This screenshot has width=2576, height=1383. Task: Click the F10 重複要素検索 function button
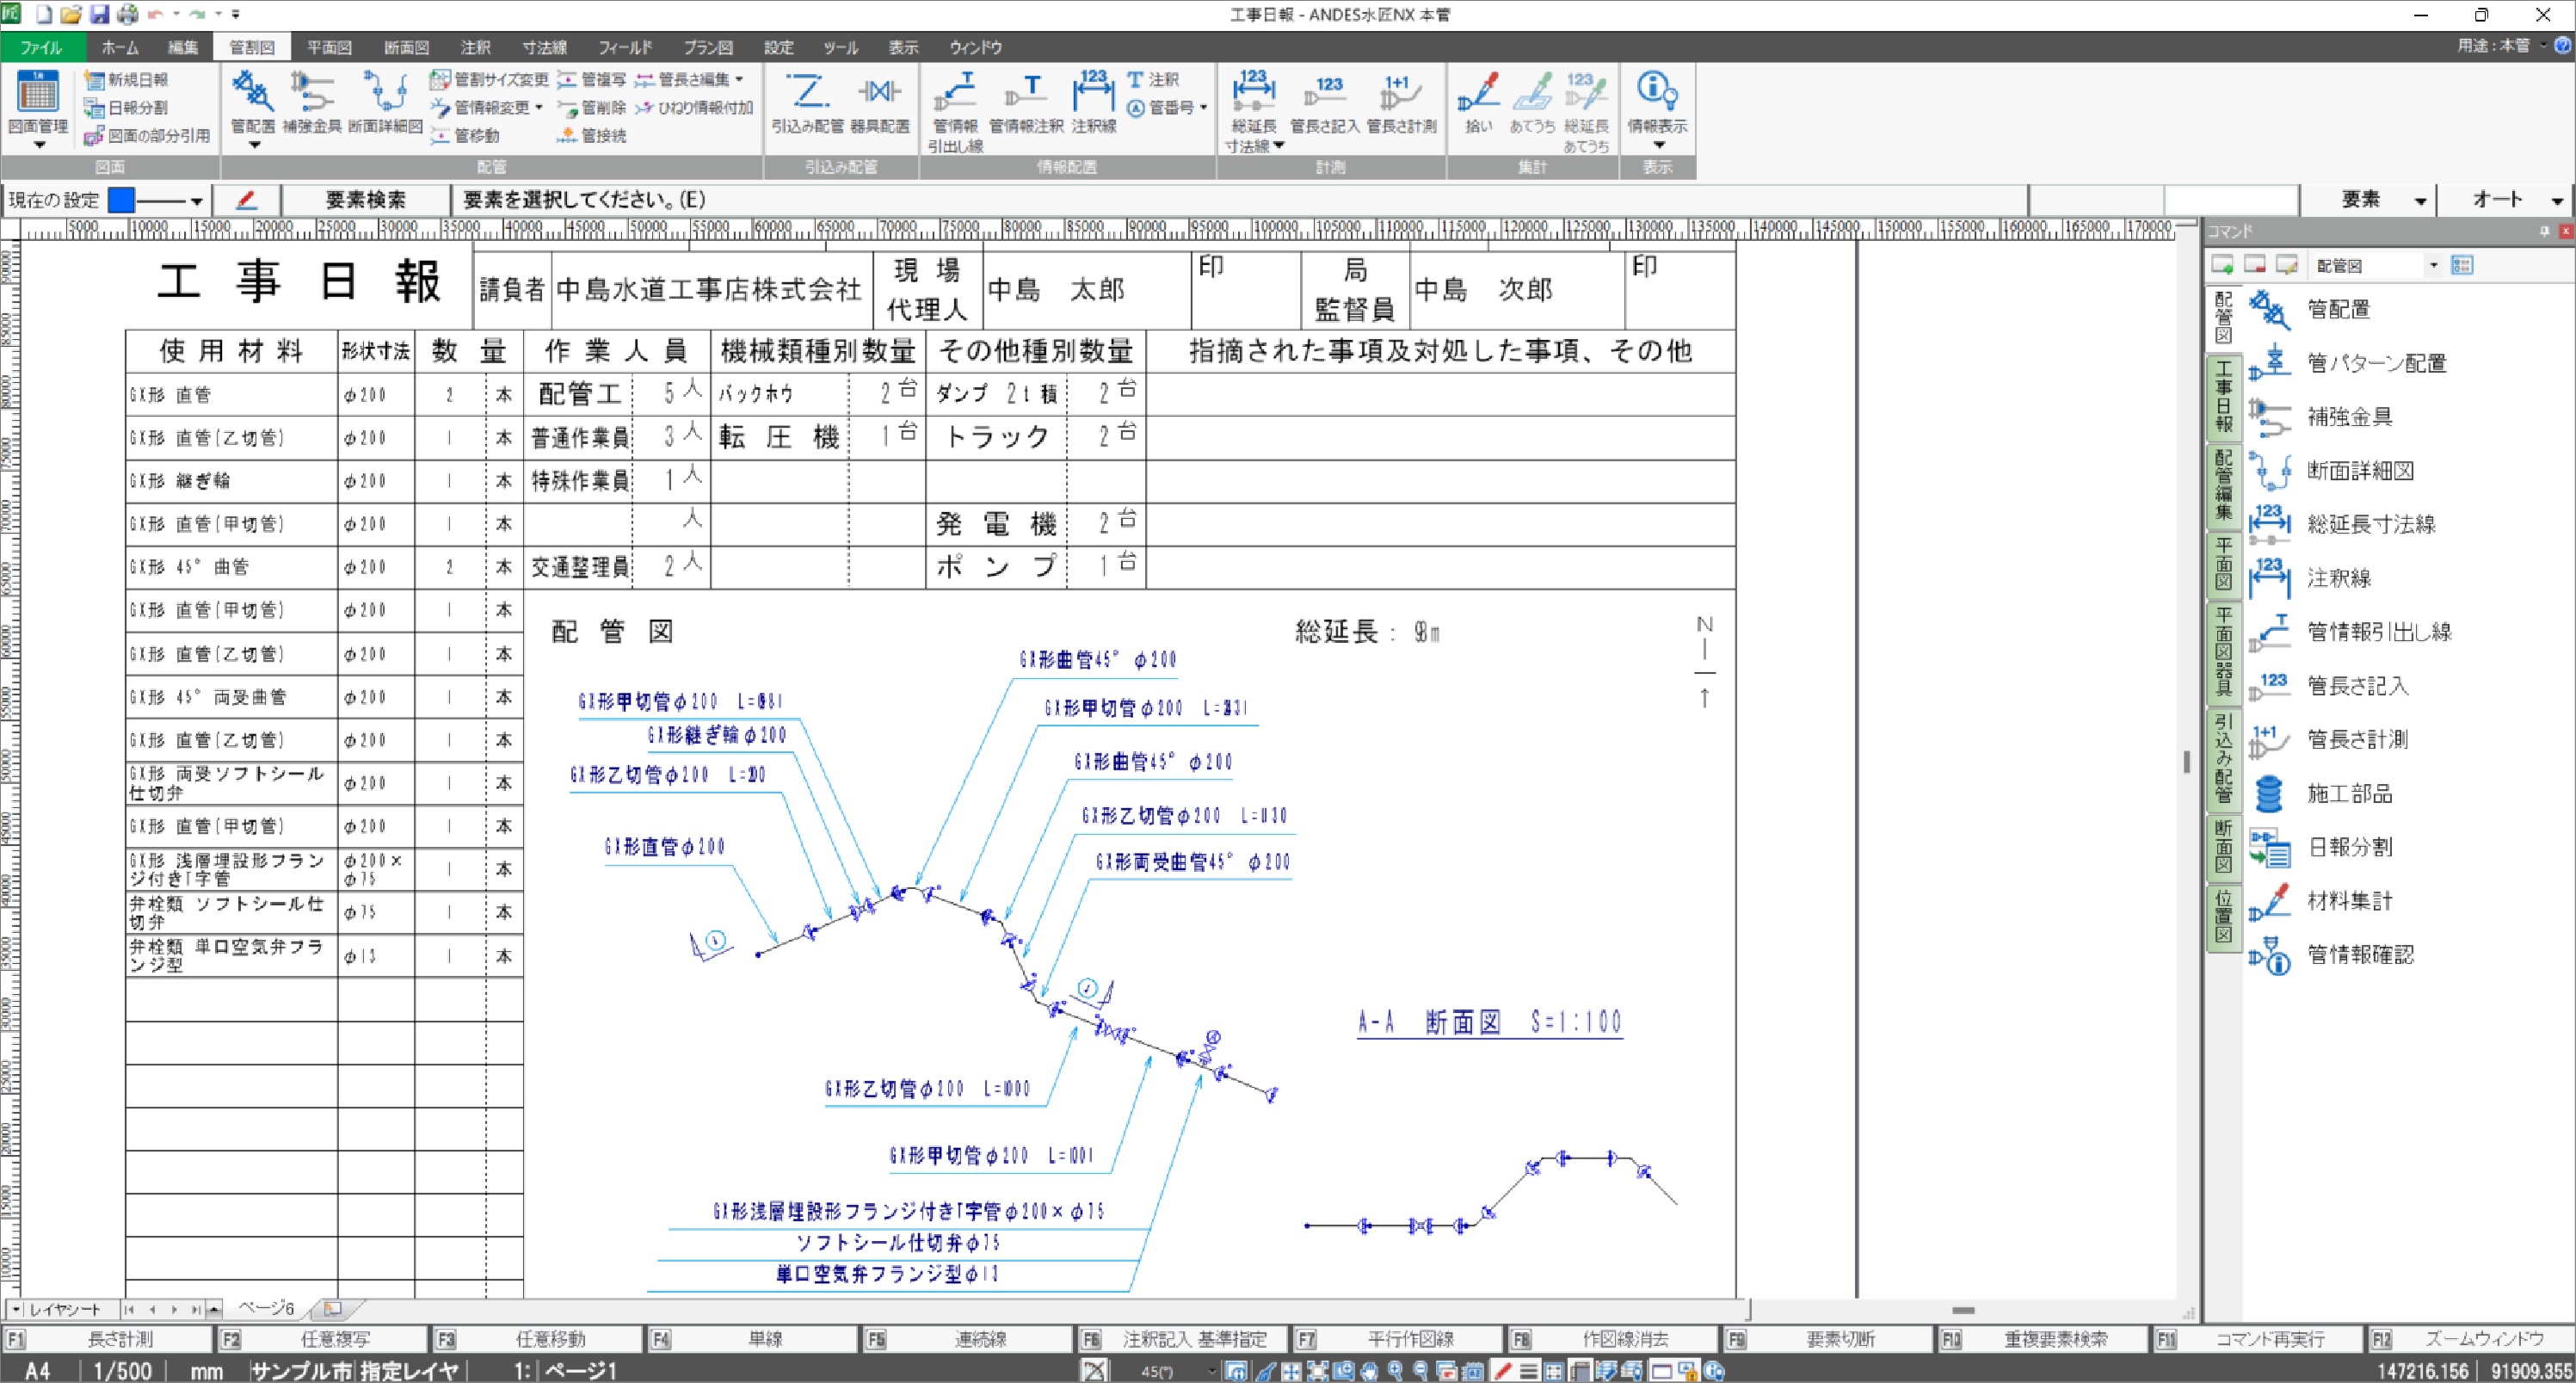pos(2043,1339)
